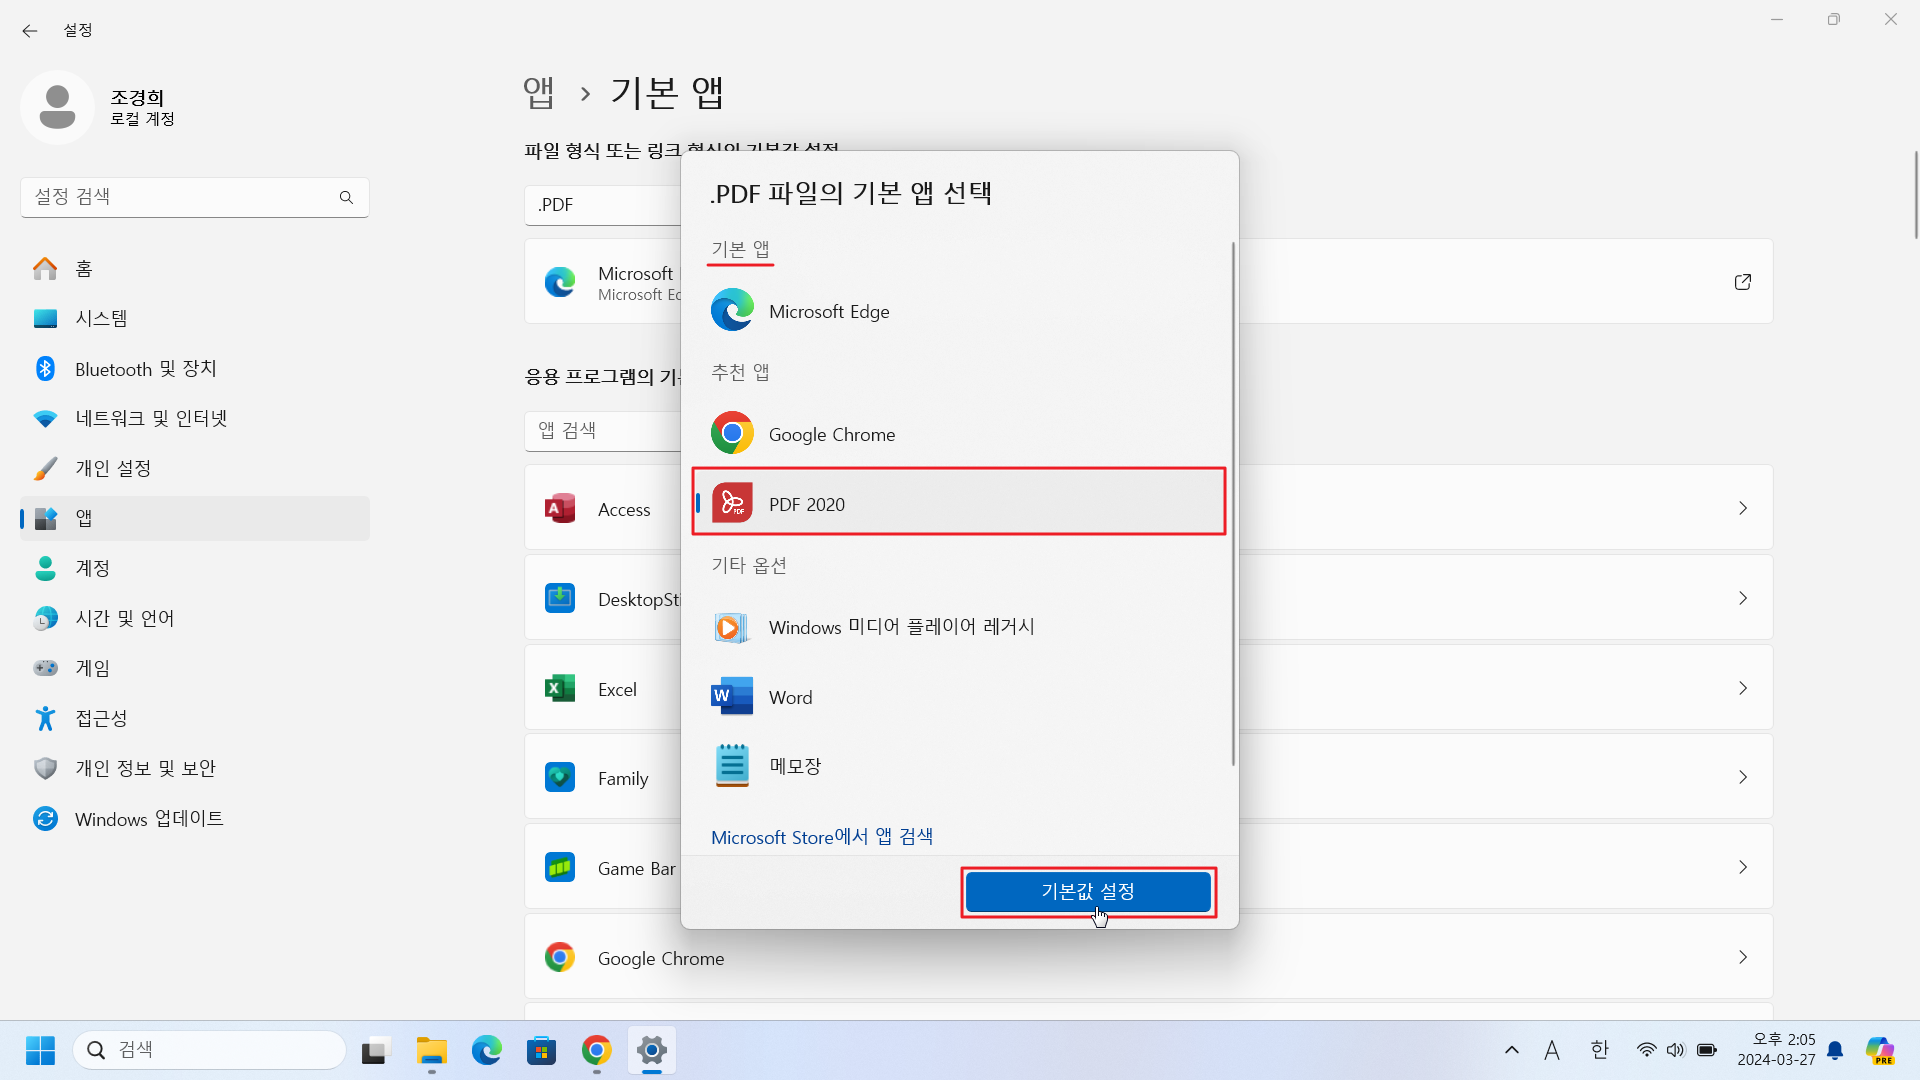Open the 시스템 settings page
This screenshot has height=1080, width=1920.
(195, 318)
